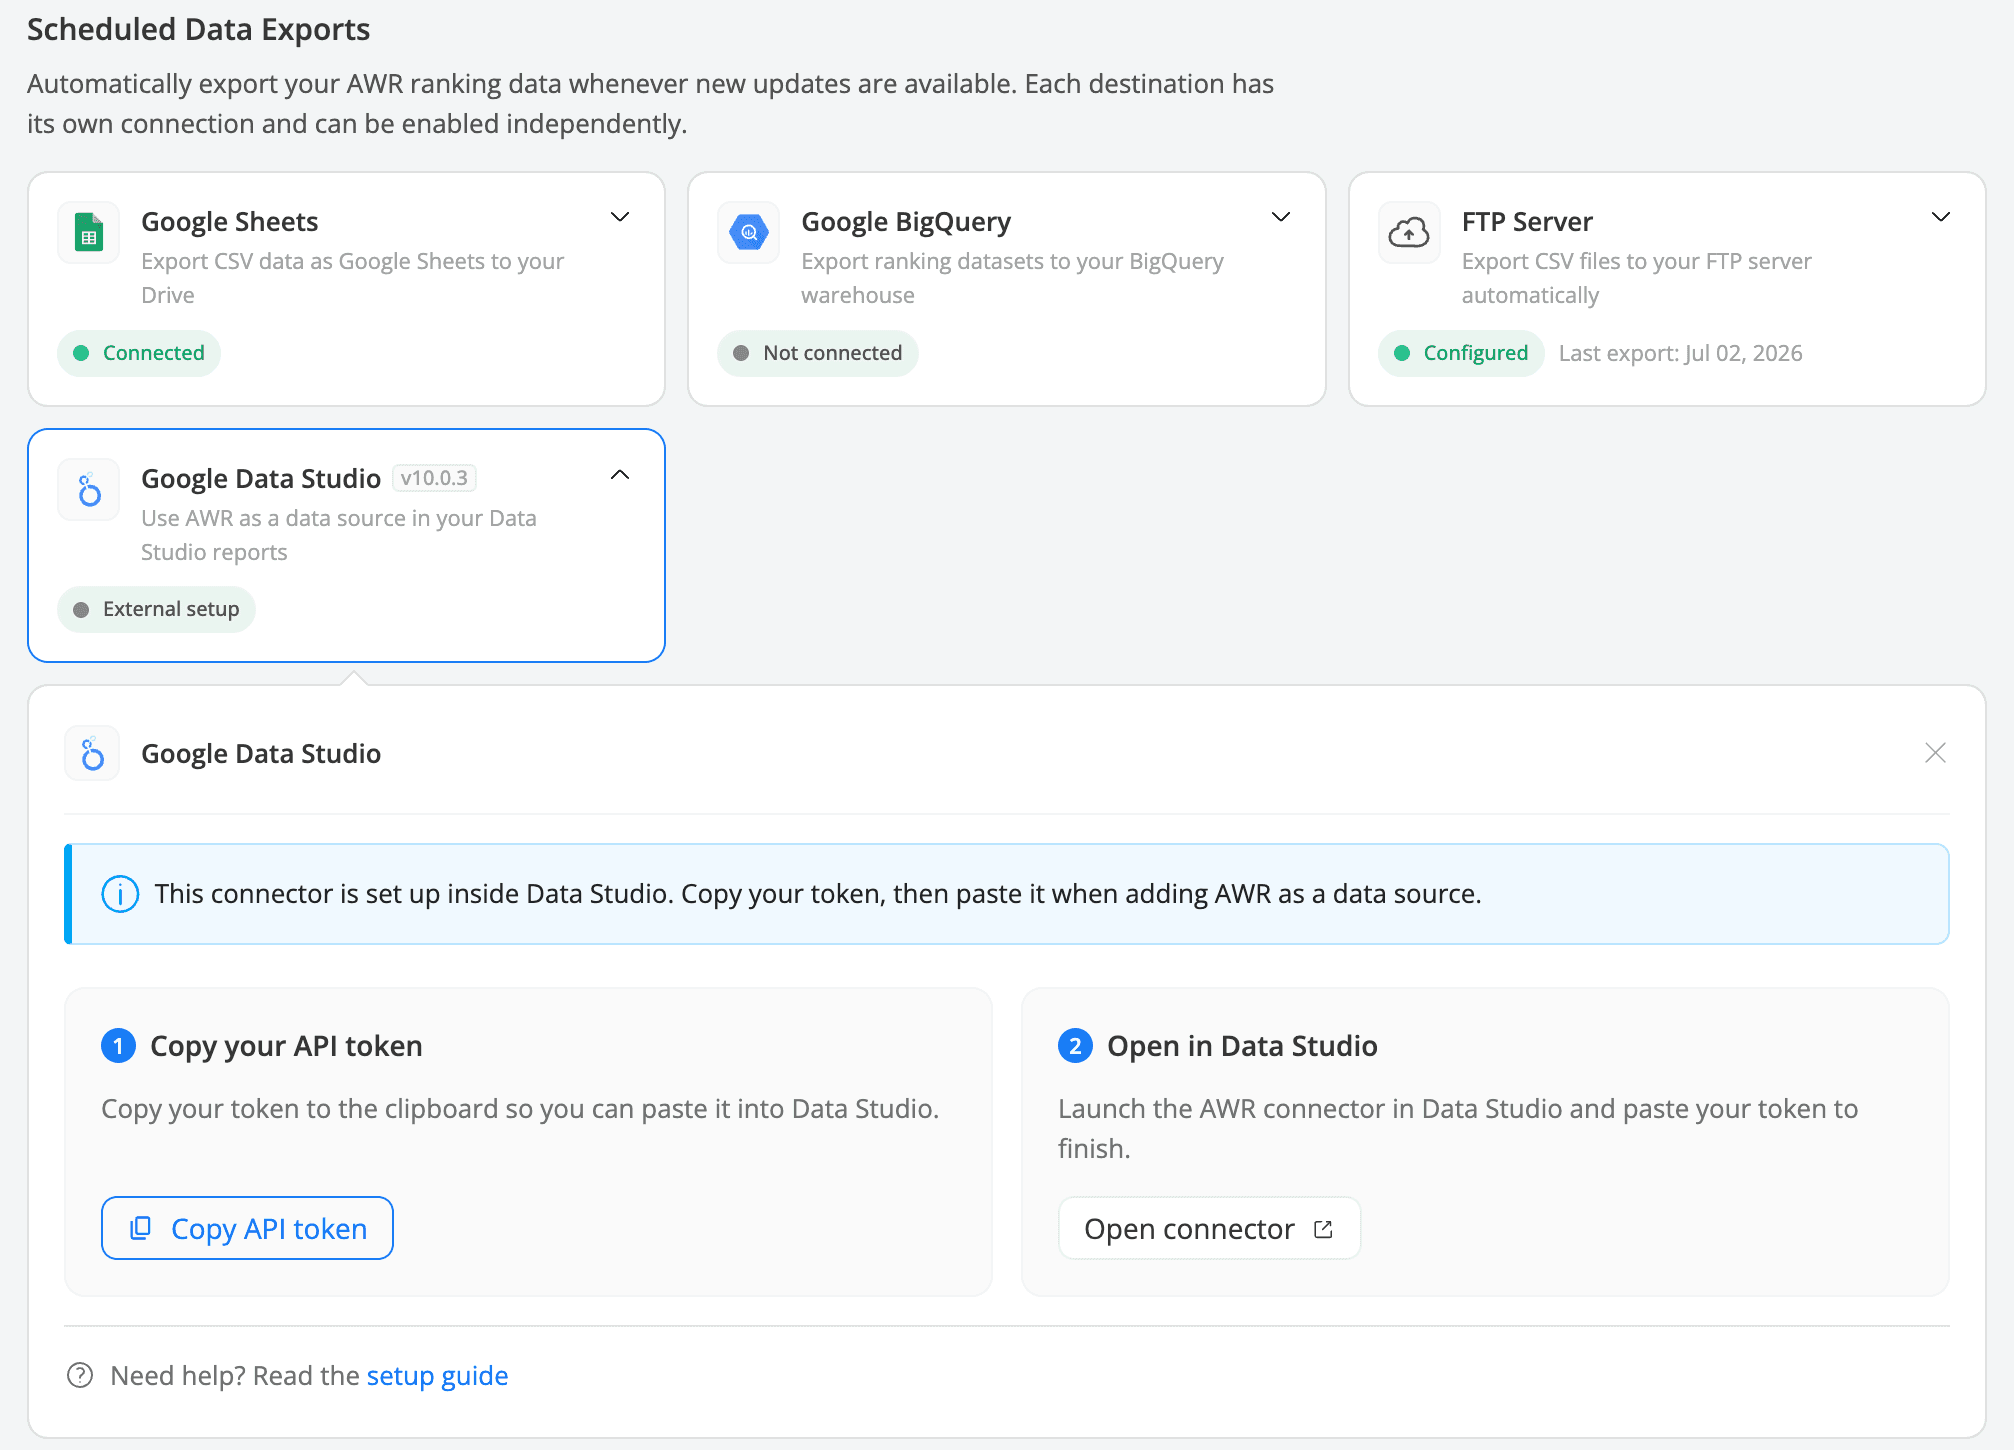Click the FTP Server cloud upload icon
The height and width of the screenshot is (1450, 2014).
[x=1409, y=233]
